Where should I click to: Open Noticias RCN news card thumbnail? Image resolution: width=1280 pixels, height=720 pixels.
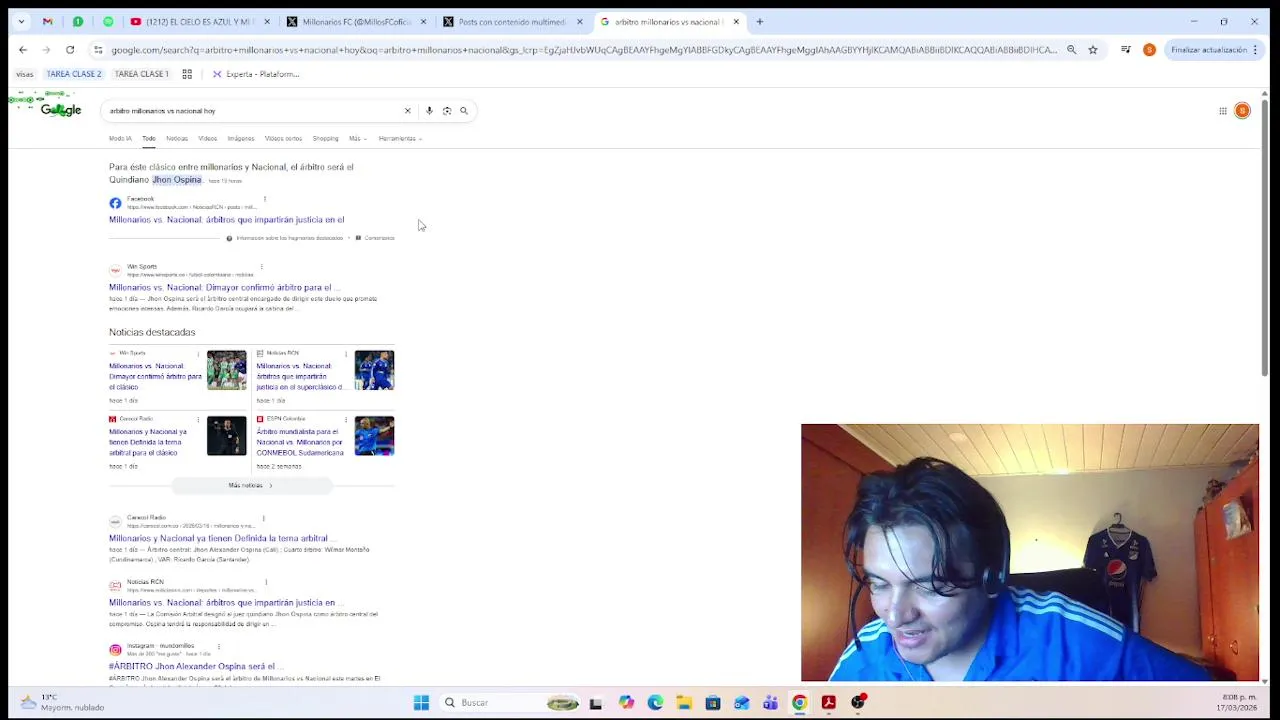click(374, 370)
